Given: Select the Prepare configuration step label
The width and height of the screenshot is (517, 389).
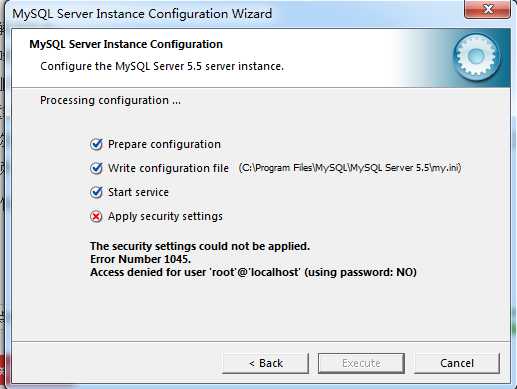Looking at the screenshot, I should coord(164,144).
